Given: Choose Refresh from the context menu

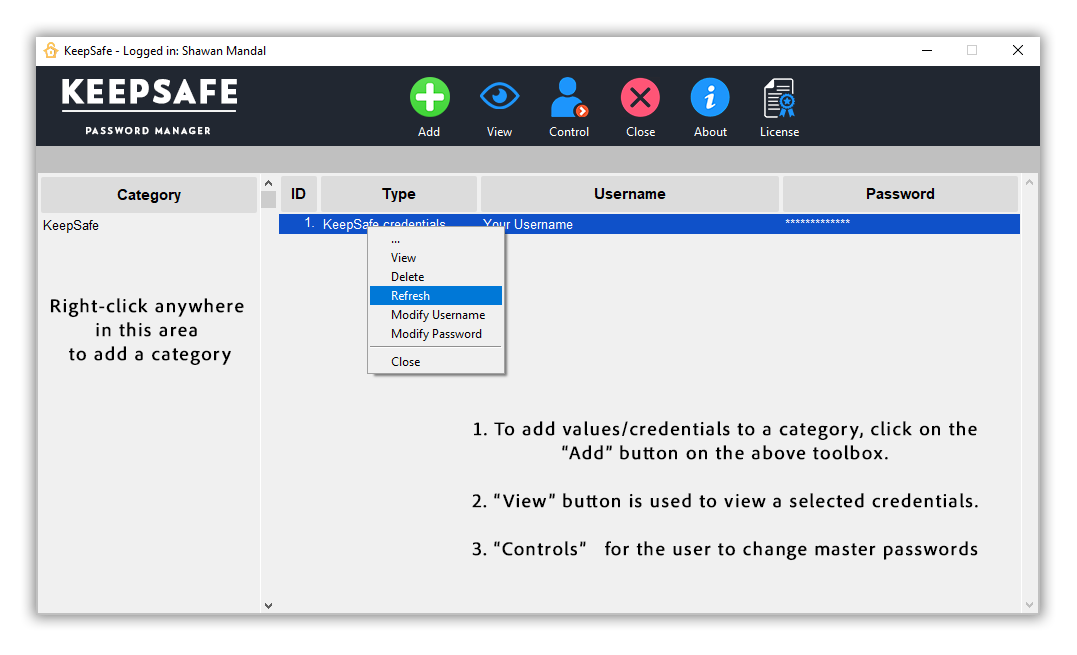Looking at the screenshot, I should 435,296.
